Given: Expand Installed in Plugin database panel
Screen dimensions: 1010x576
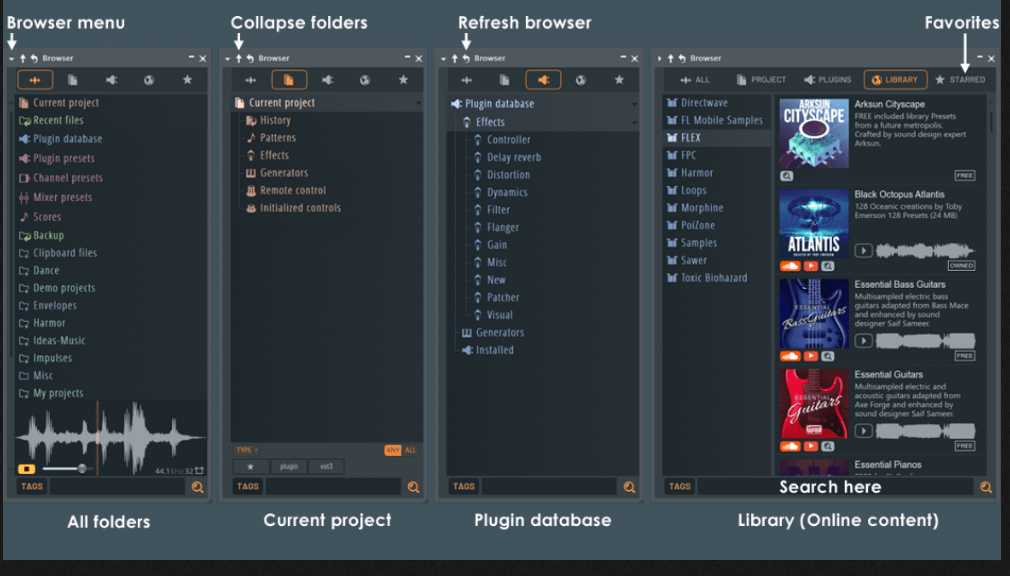Looking at the screenshot, I should click(x=488, y=350).
